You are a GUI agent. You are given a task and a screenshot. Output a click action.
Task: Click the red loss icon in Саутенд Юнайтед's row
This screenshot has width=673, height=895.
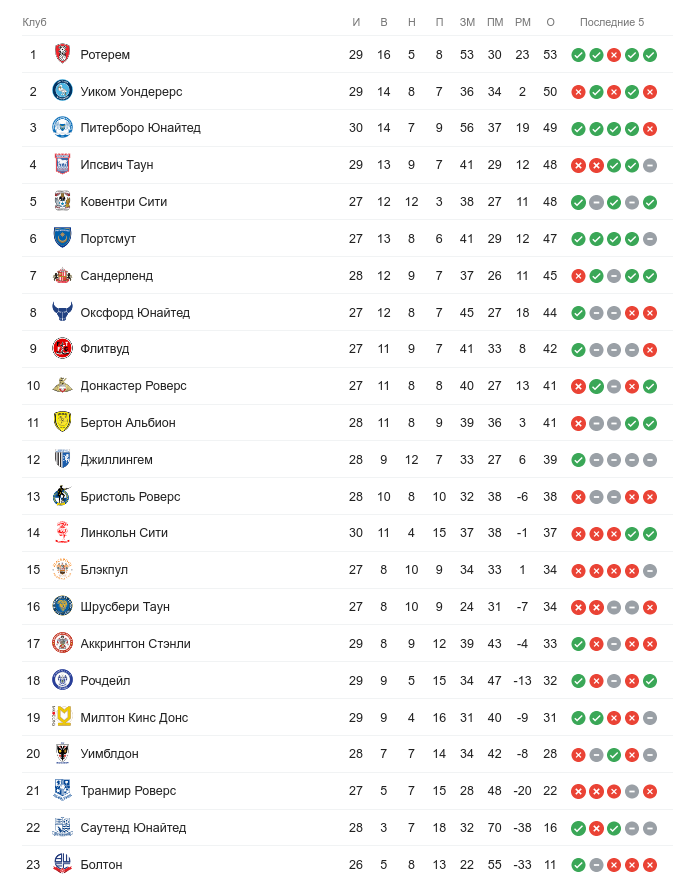596,828
